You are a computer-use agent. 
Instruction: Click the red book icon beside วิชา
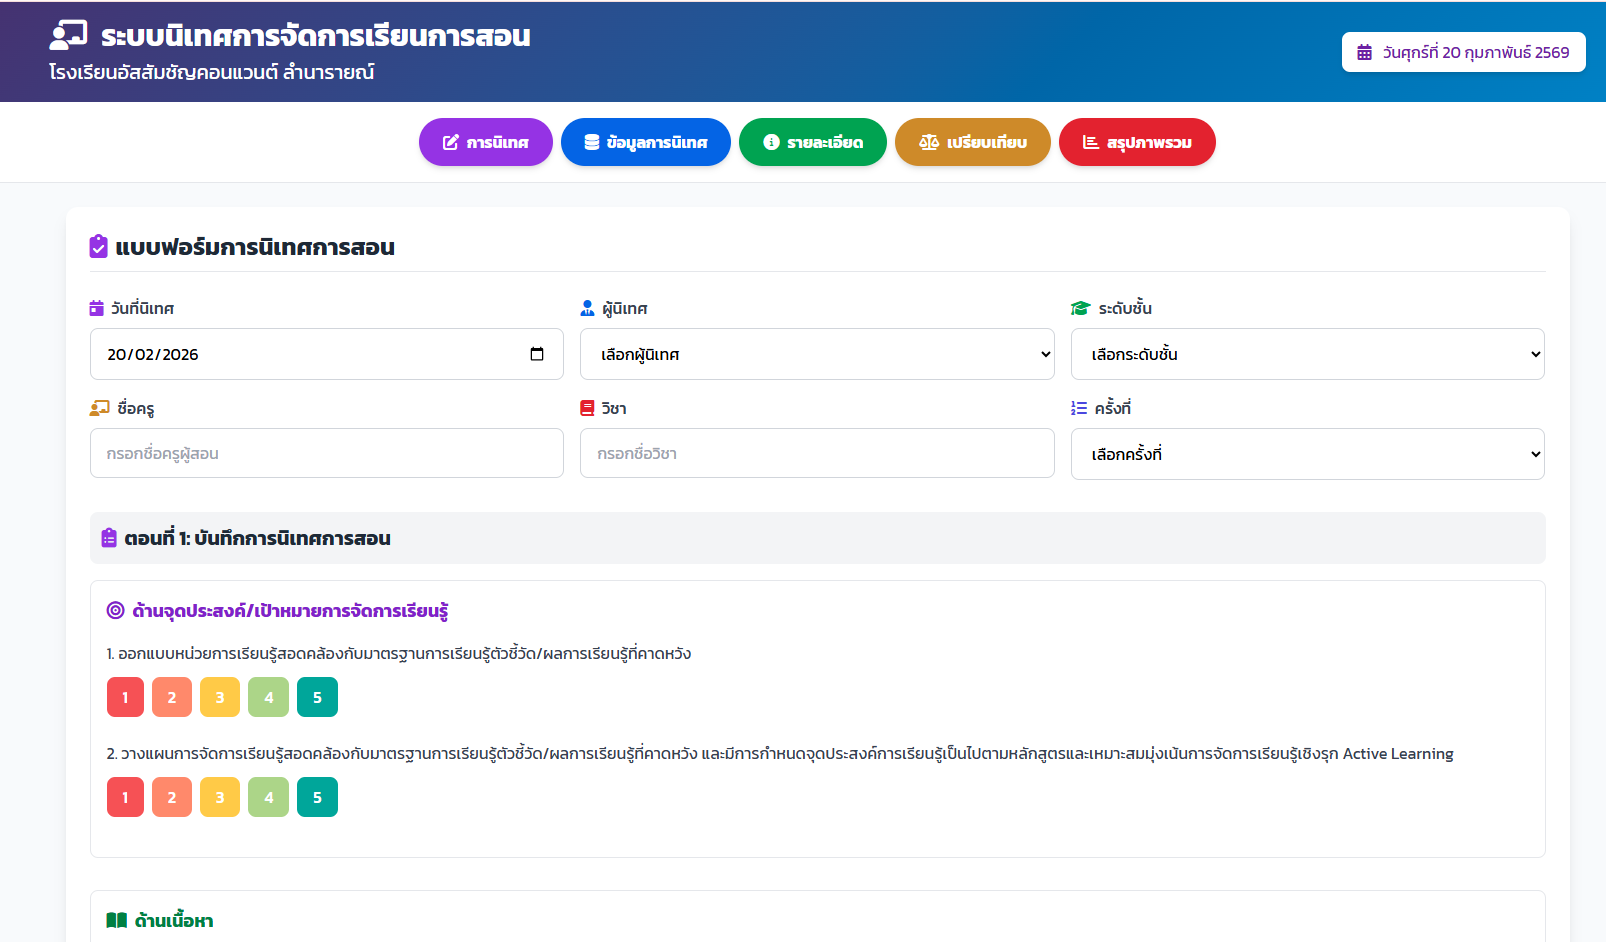[x=587, y=408]
